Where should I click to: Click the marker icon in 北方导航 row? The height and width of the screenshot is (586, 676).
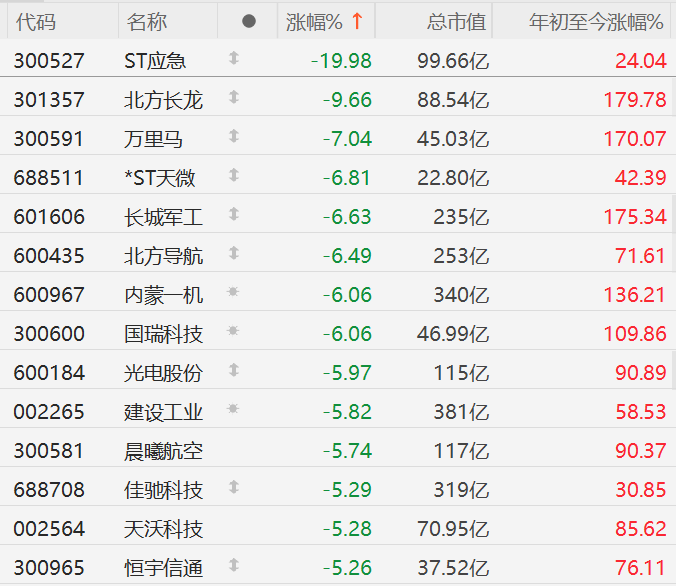point(234,253)
